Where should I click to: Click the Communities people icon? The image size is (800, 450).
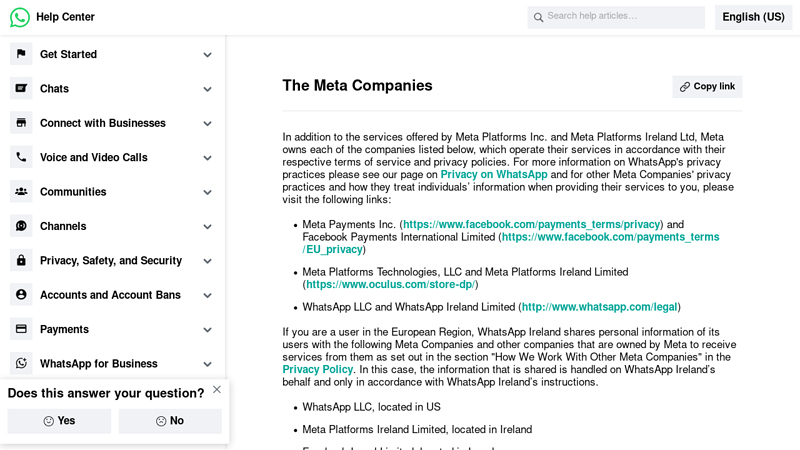click(21, 191)
